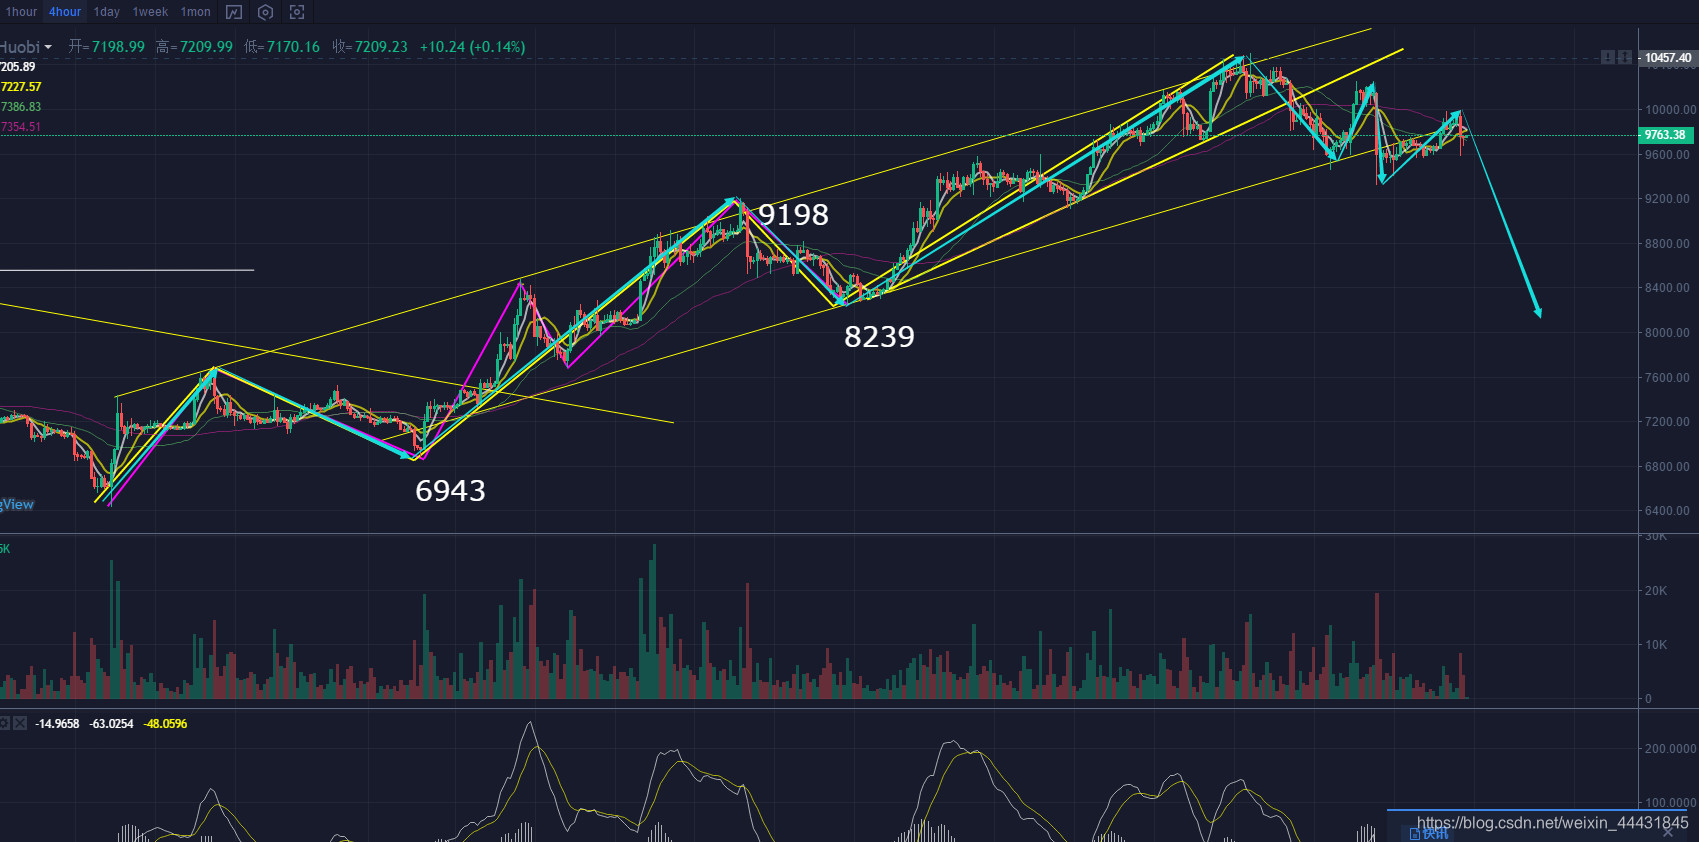This screenshot has width=1699, height=842.
Task: Switch to the 1hour timeframe
Action: (21, 12)
